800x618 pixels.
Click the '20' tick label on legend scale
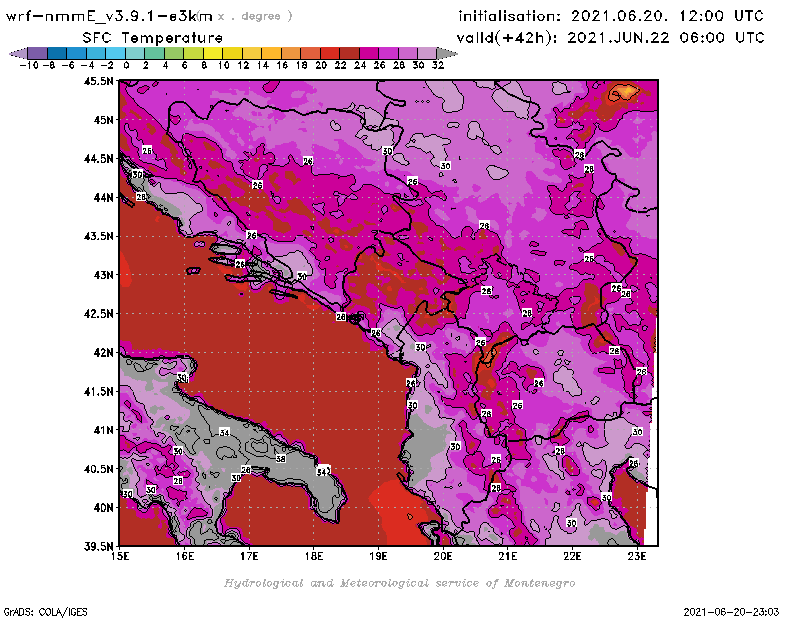[321, 65]
